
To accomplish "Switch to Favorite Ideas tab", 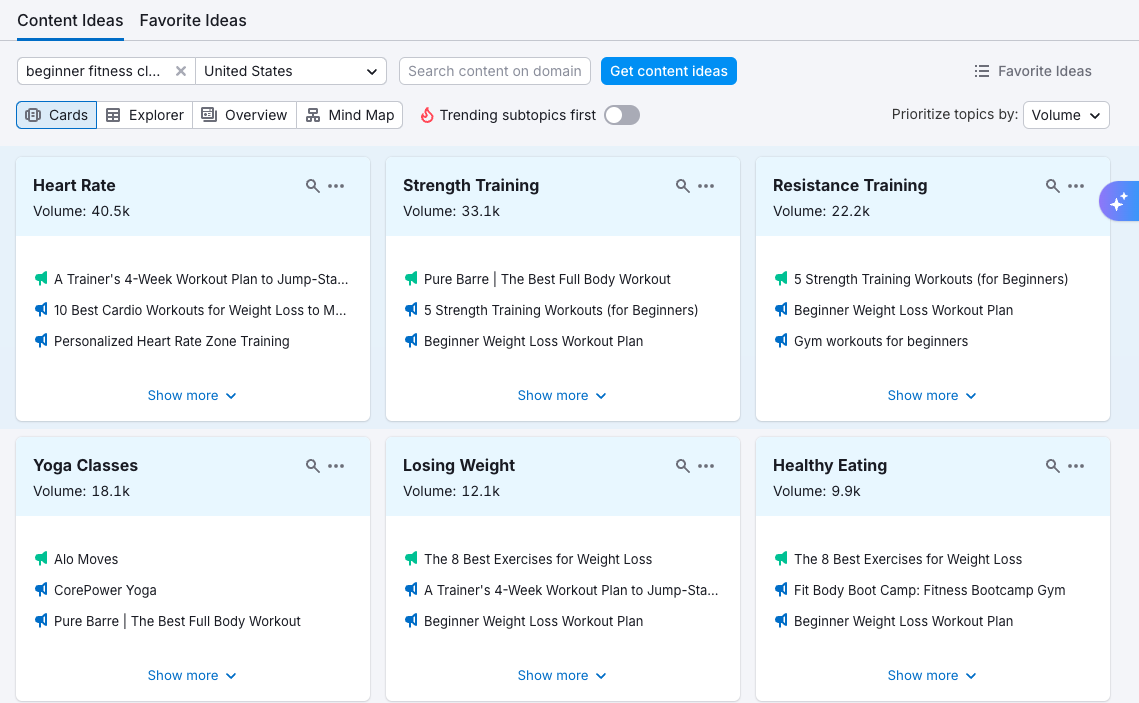I will pos(193,20).
